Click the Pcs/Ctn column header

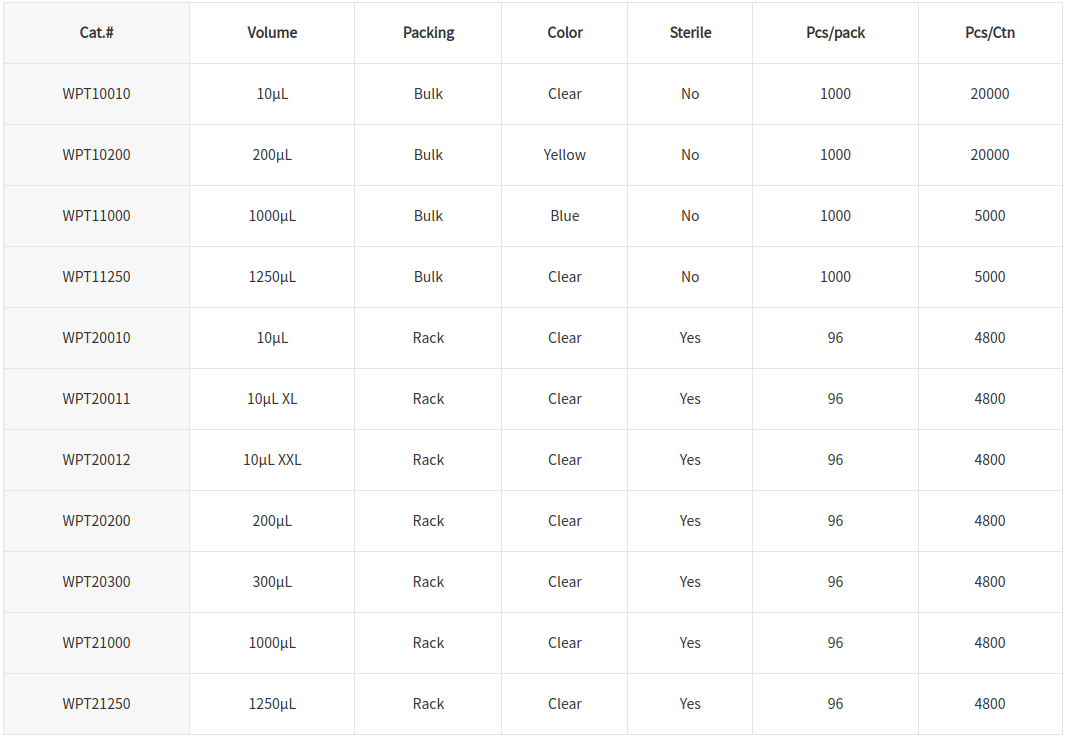click(989, 33)
